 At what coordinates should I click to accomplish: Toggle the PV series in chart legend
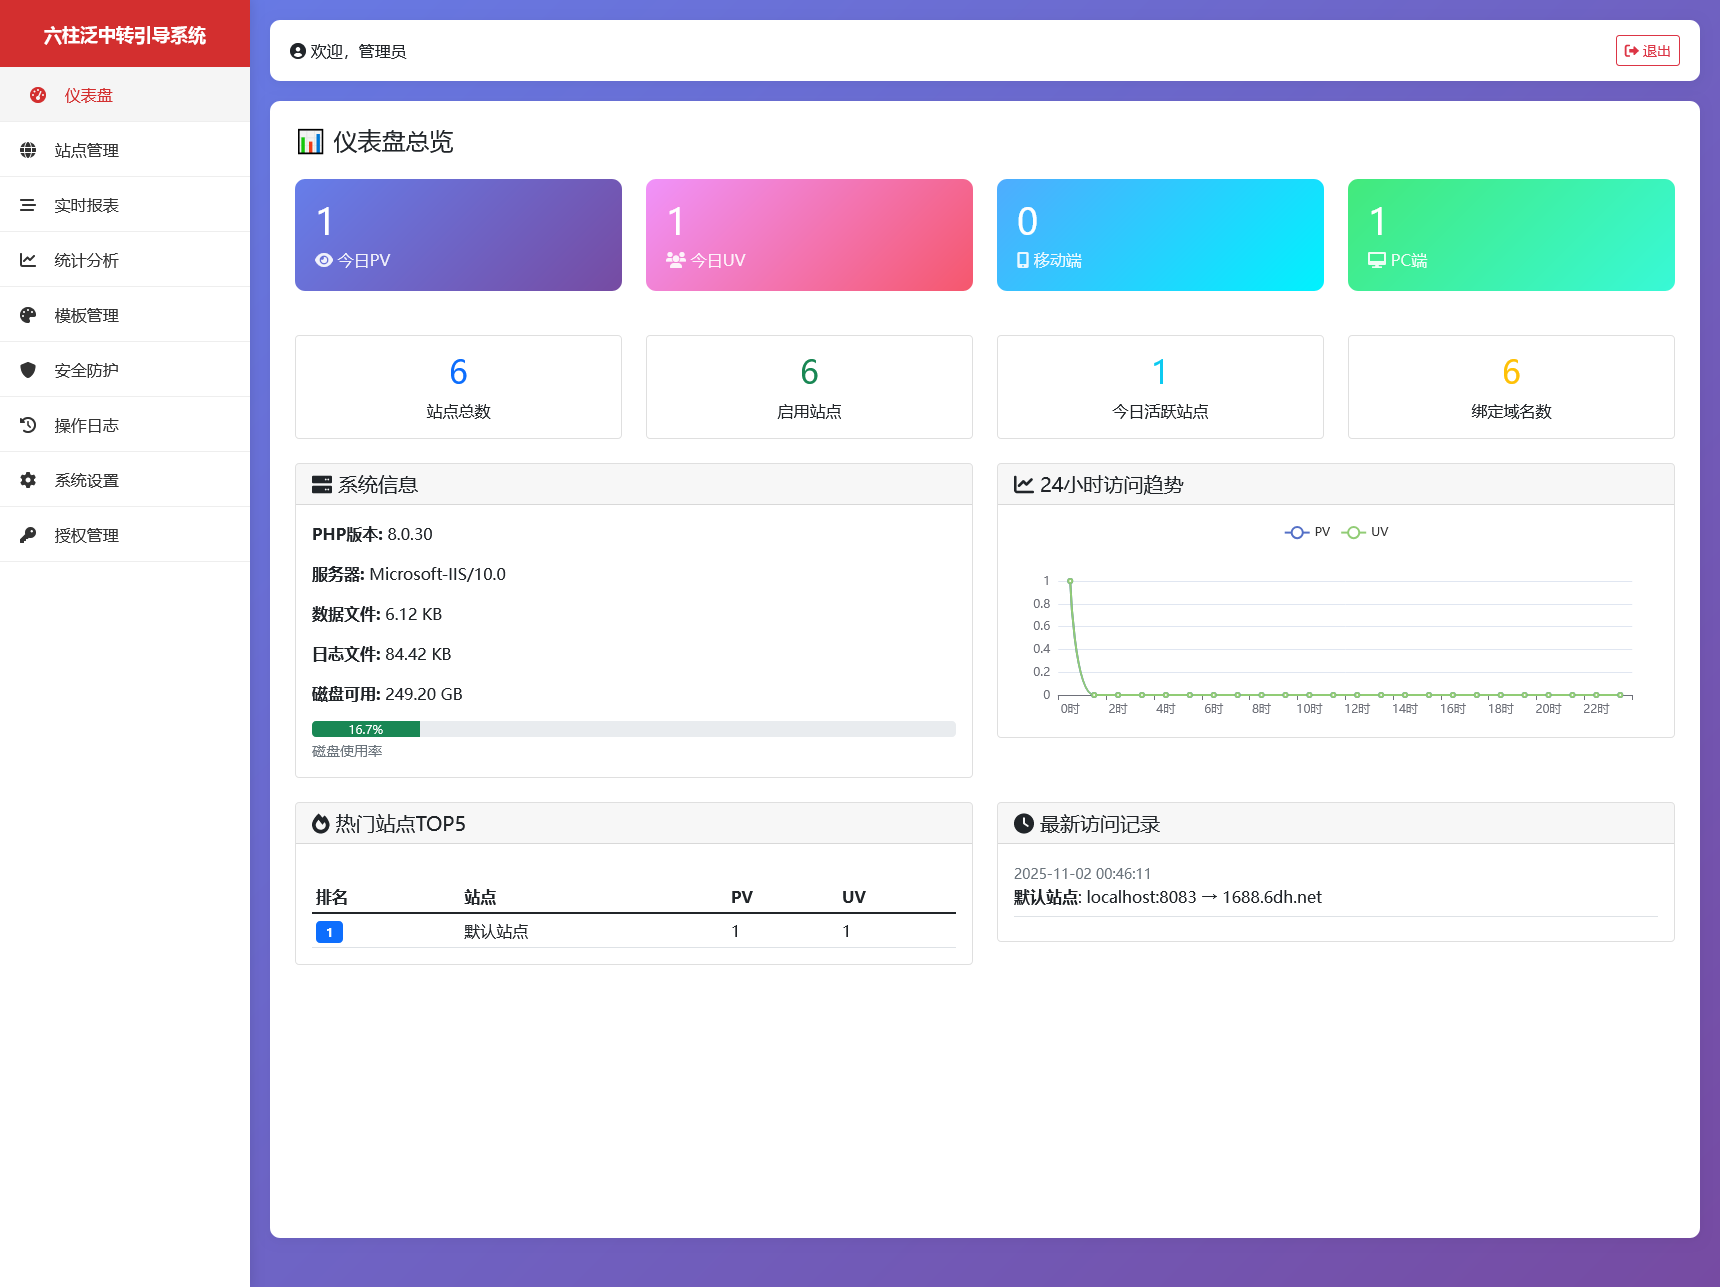1307,532
